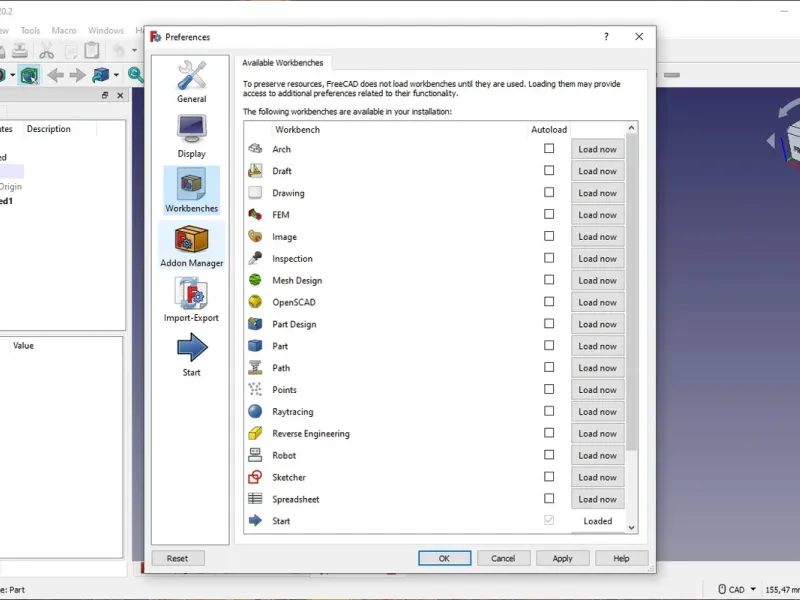Enable autoload for Spreadsheet workbench
Viewport: 800px width, 600px height.
coord(549,498)
